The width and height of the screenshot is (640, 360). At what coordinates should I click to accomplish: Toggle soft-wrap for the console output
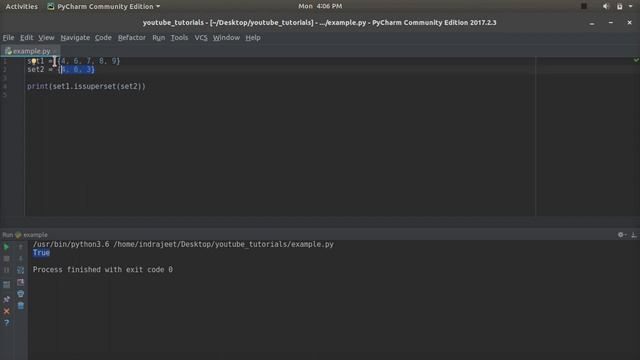click(20, 270)
